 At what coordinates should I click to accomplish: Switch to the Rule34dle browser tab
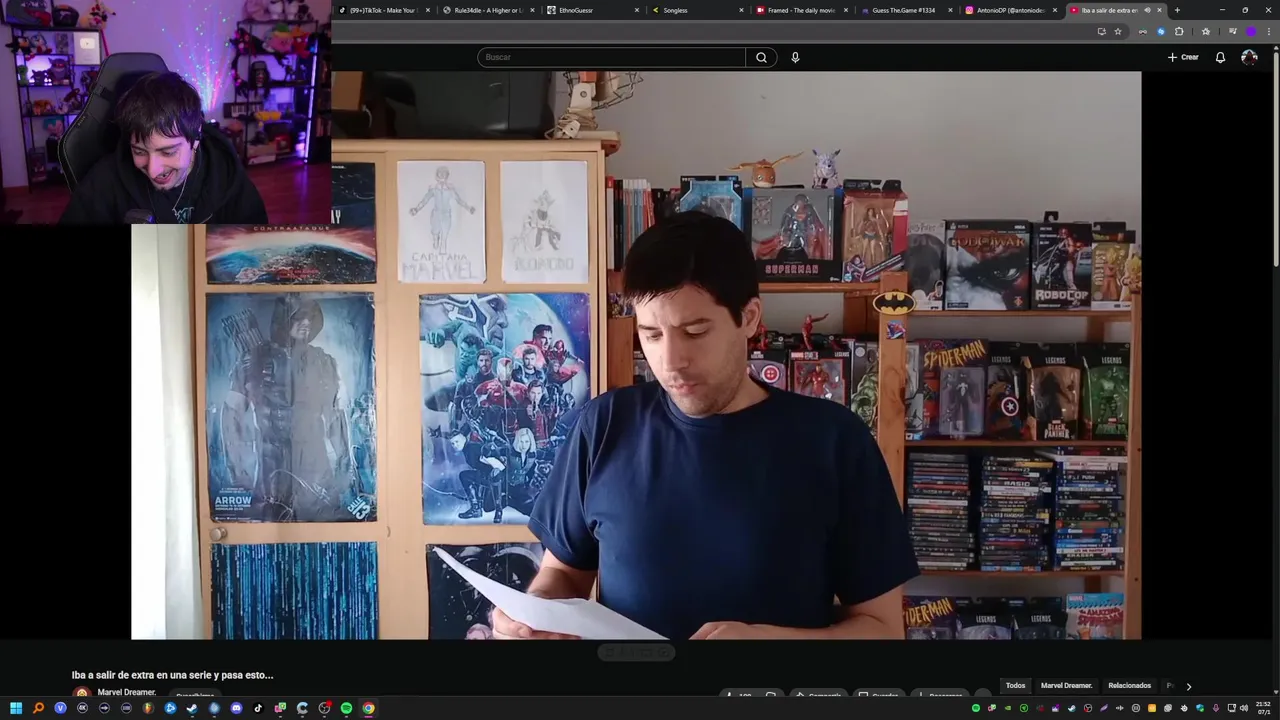489,10
